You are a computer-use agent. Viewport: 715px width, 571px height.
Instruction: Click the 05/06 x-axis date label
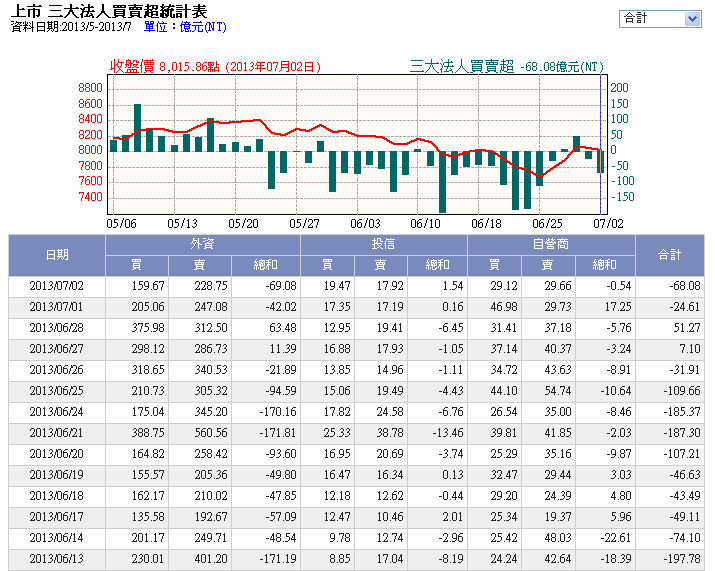[x=121, y=224]
